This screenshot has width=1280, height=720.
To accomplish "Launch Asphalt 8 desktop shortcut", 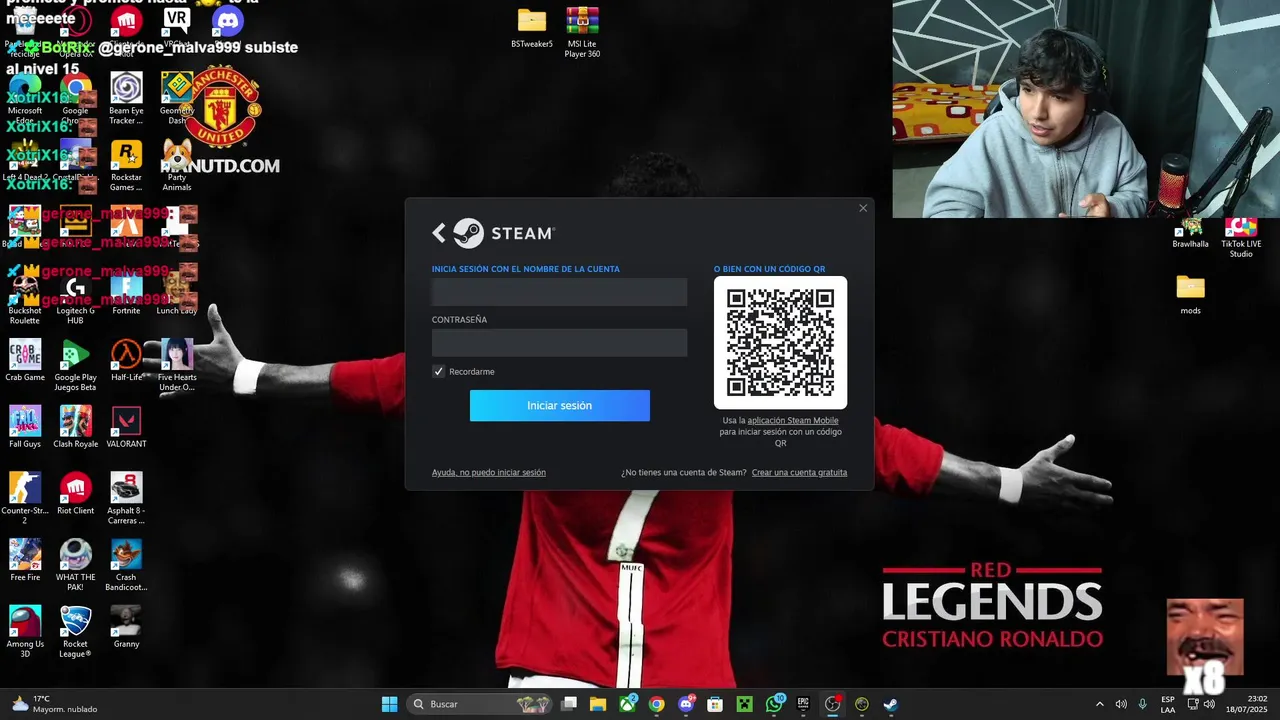I will [126, 498].
